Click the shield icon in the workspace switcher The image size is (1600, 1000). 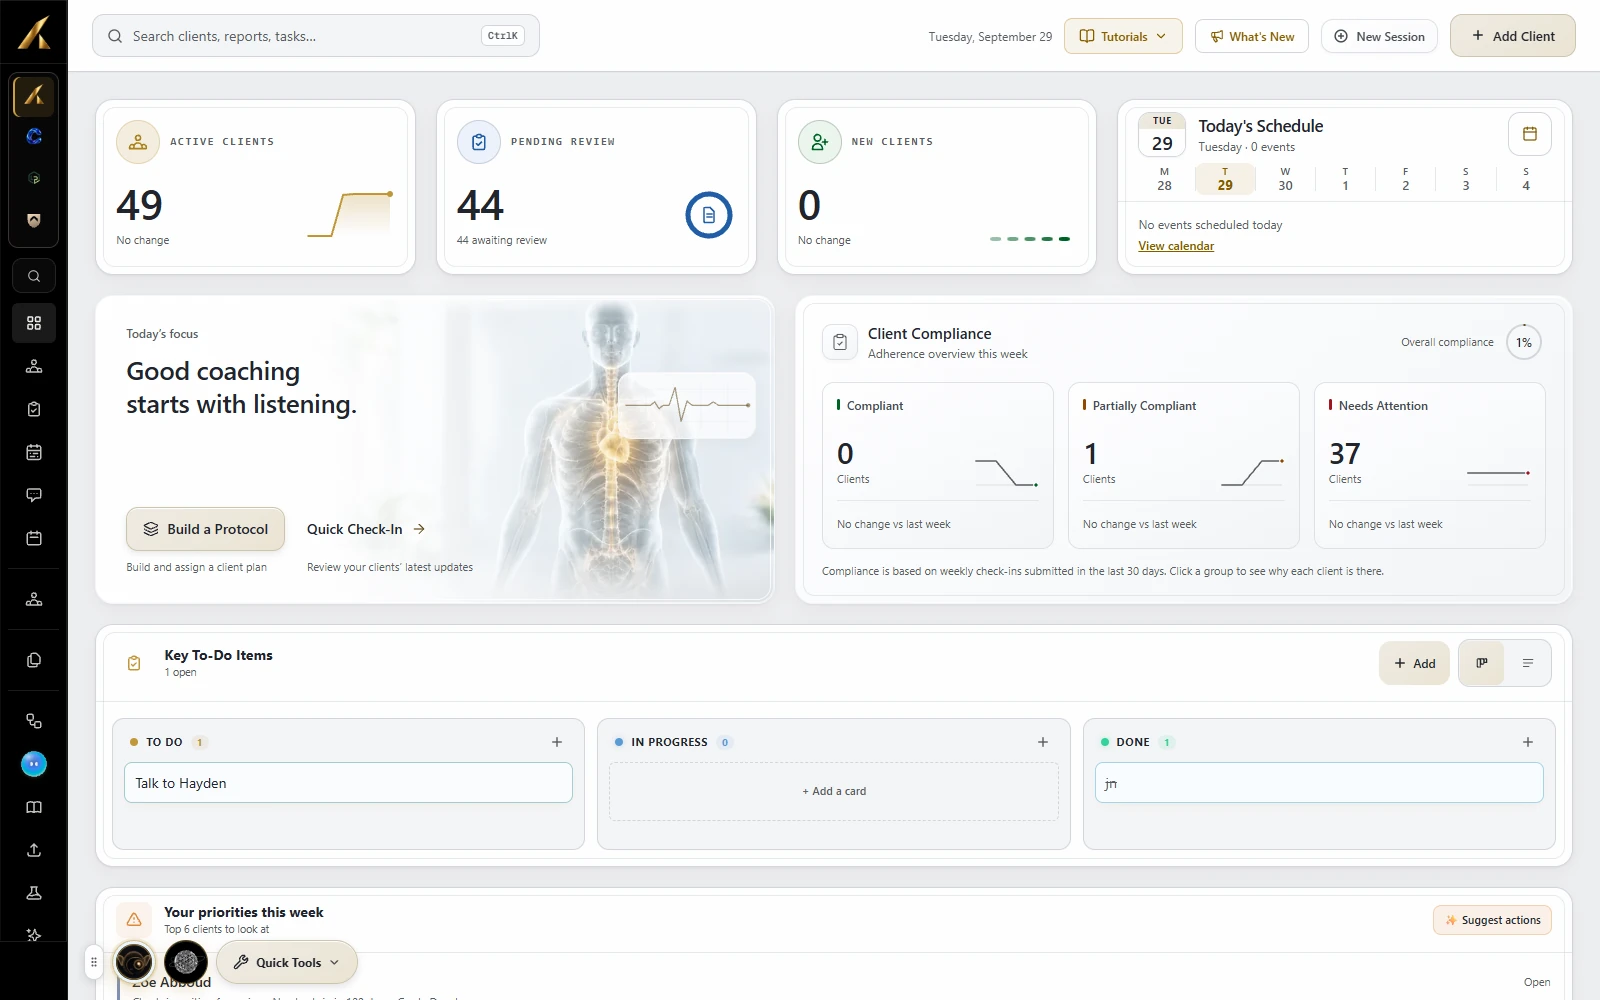point(34,220)
